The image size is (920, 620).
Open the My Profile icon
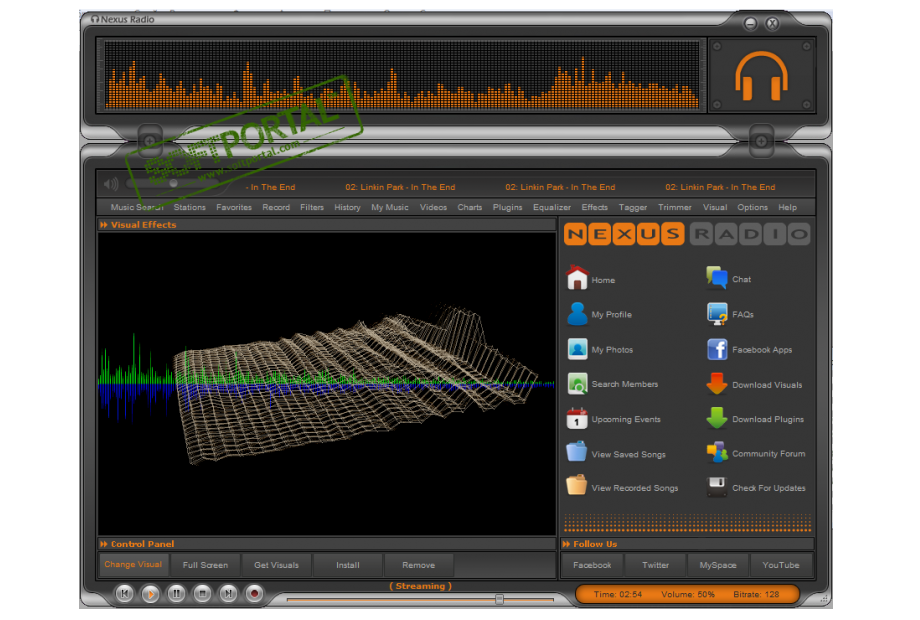tap(577, 314)
